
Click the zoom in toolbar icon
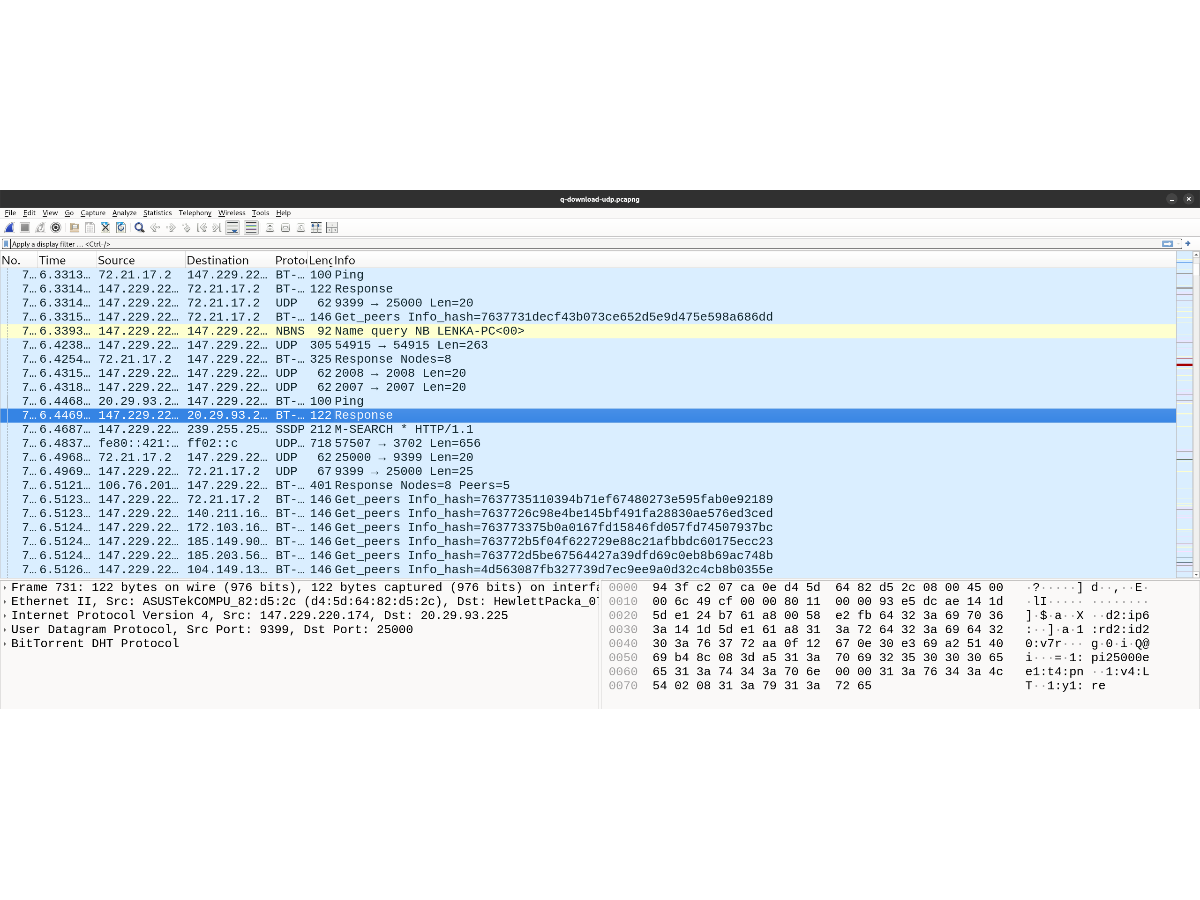[x=269, y=228]
